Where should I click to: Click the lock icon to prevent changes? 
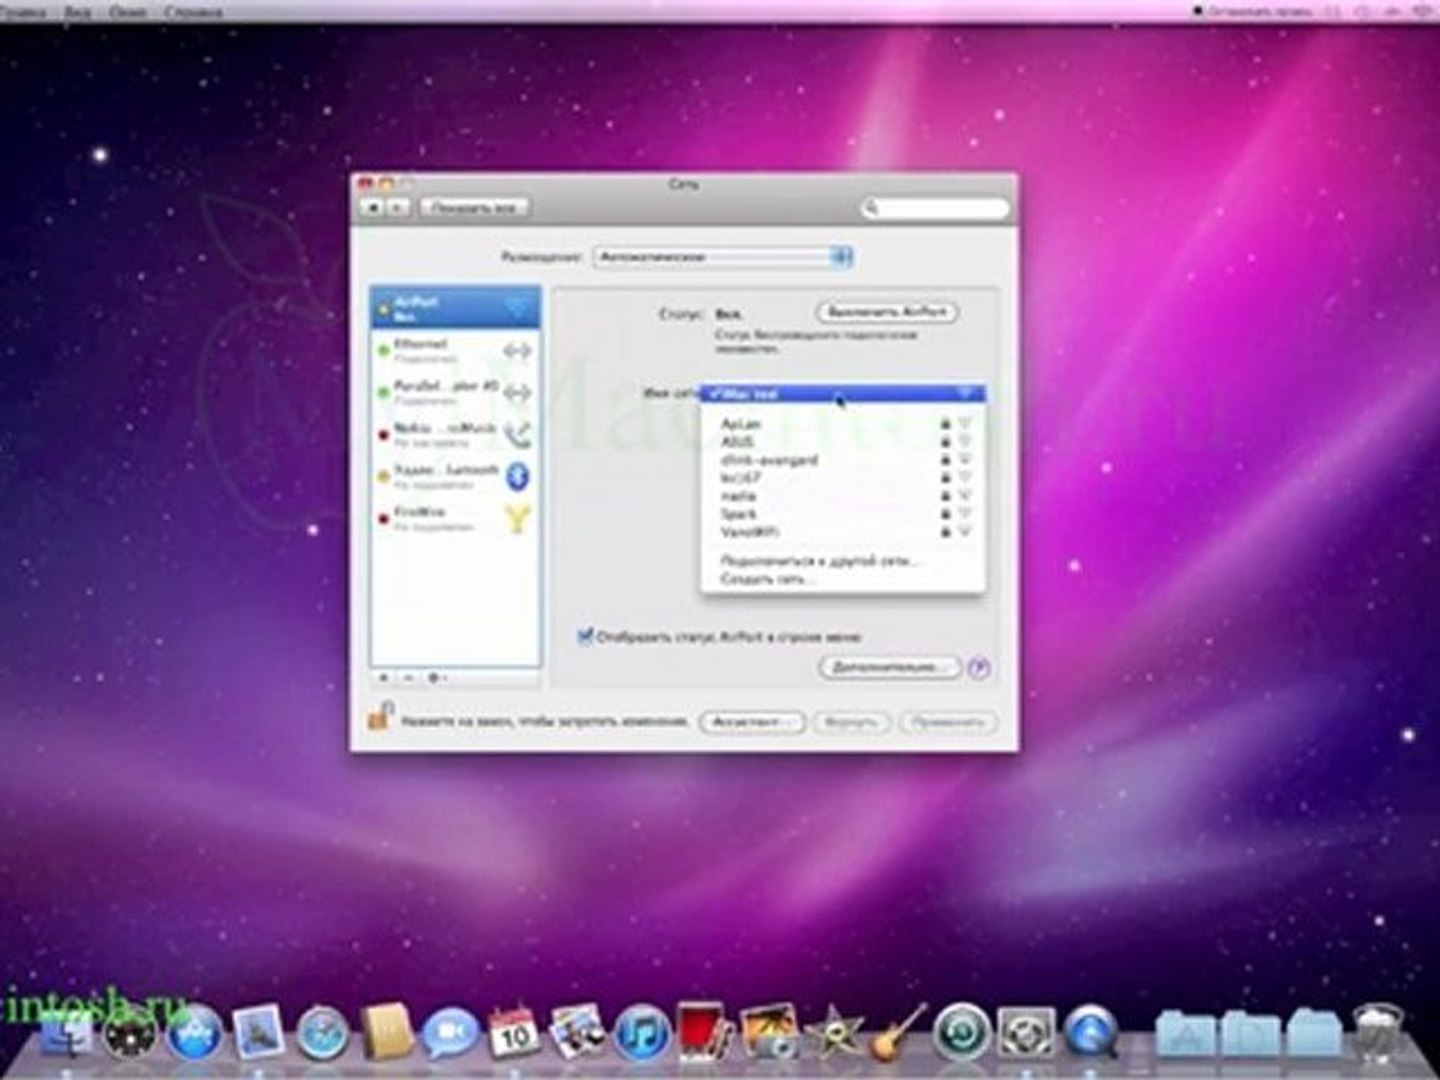[380, 717]
